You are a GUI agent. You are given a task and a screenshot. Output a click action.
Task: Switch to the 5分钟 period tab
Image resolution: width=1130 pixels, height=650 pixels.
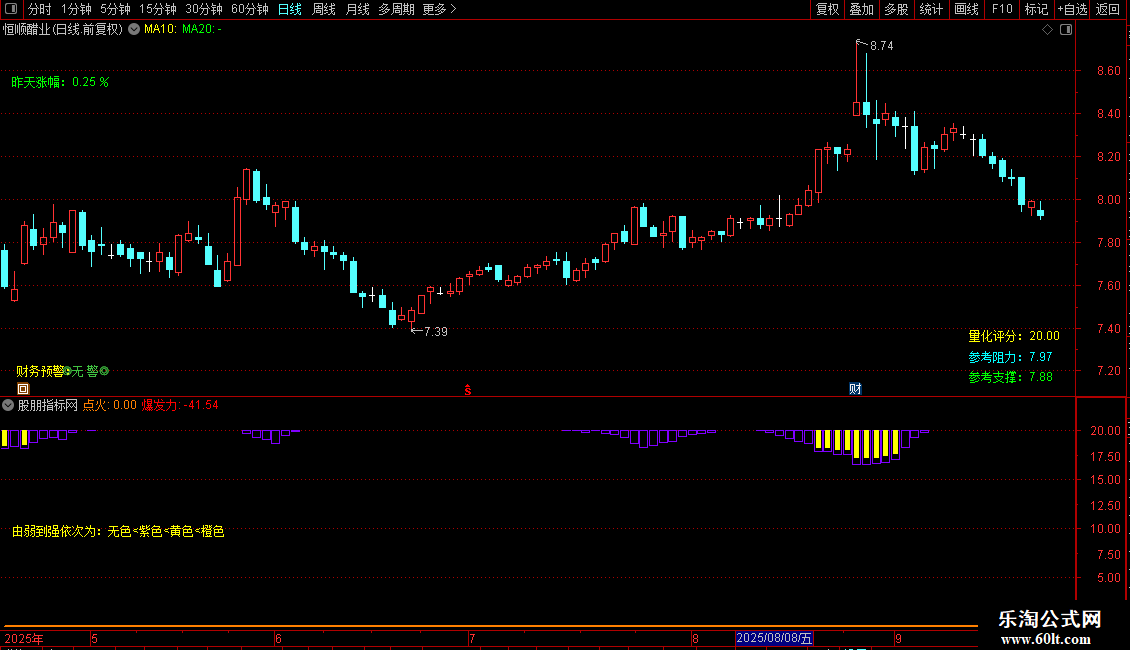pos(115,9)
